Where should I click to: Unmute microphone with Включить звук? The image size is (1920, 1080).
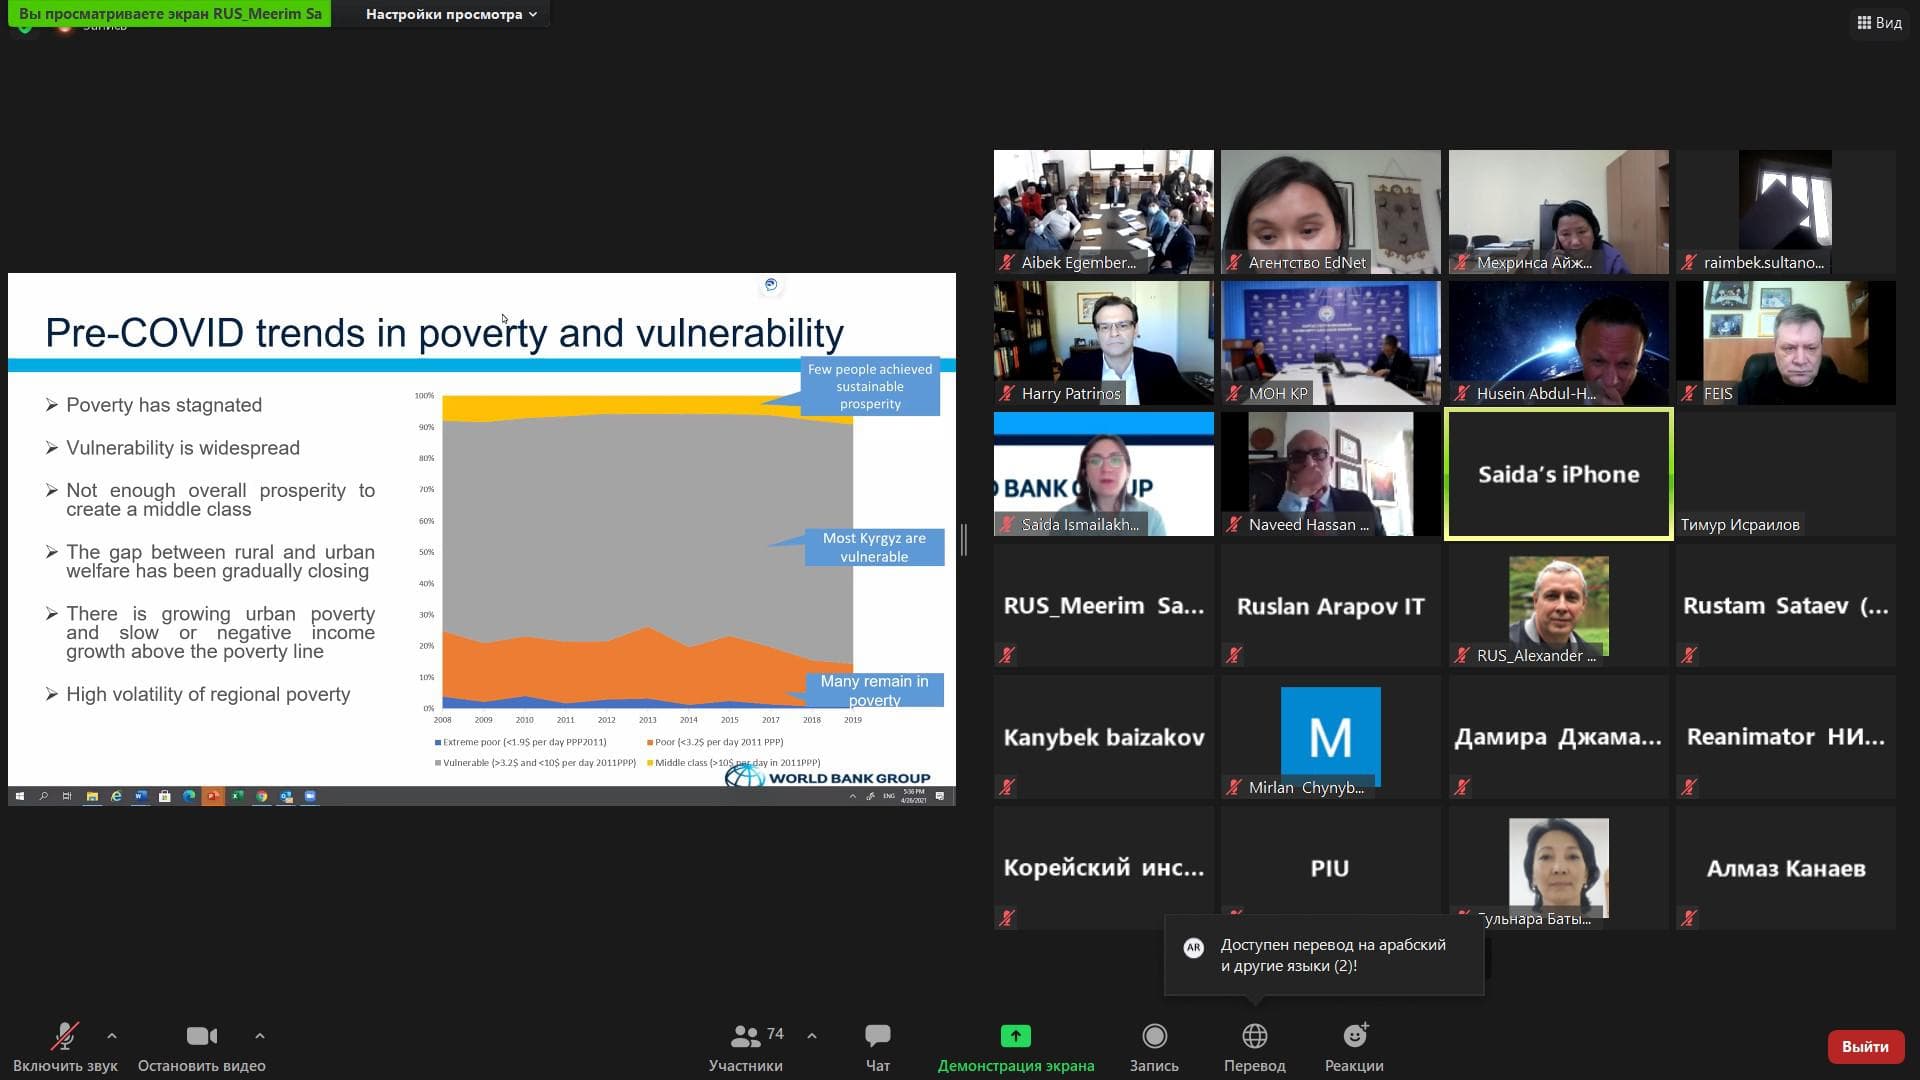point(65,1046)
